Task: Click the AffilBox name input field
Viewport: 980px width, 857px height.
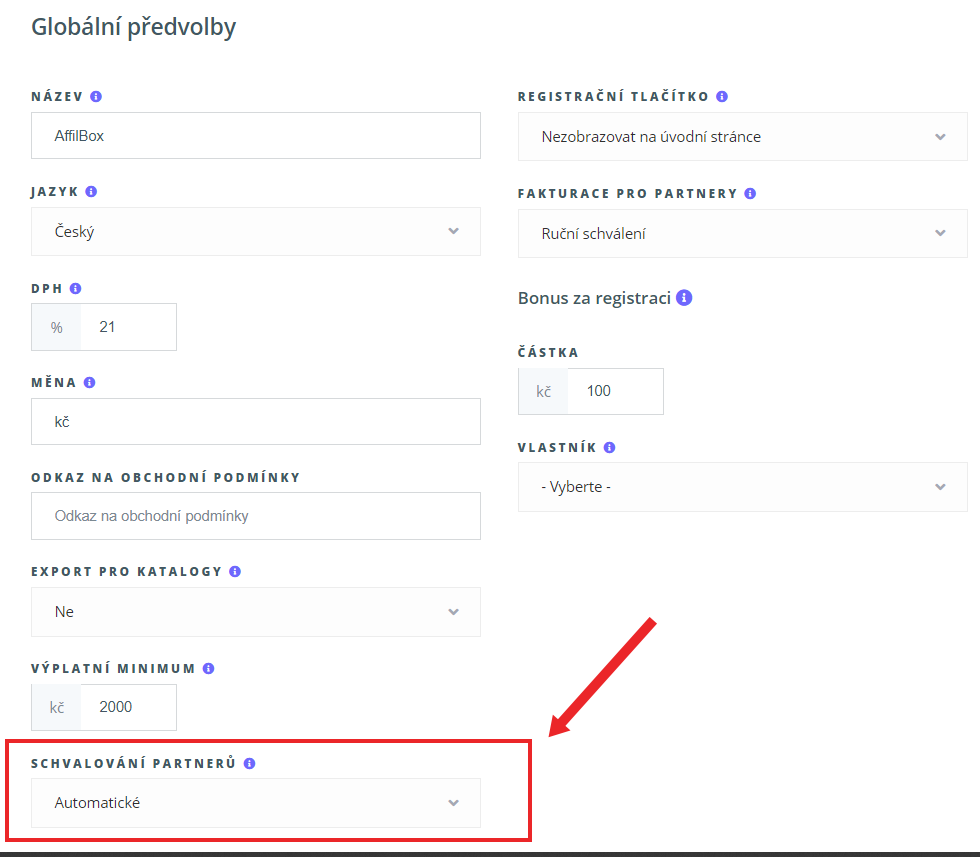Action: [256, 136]
